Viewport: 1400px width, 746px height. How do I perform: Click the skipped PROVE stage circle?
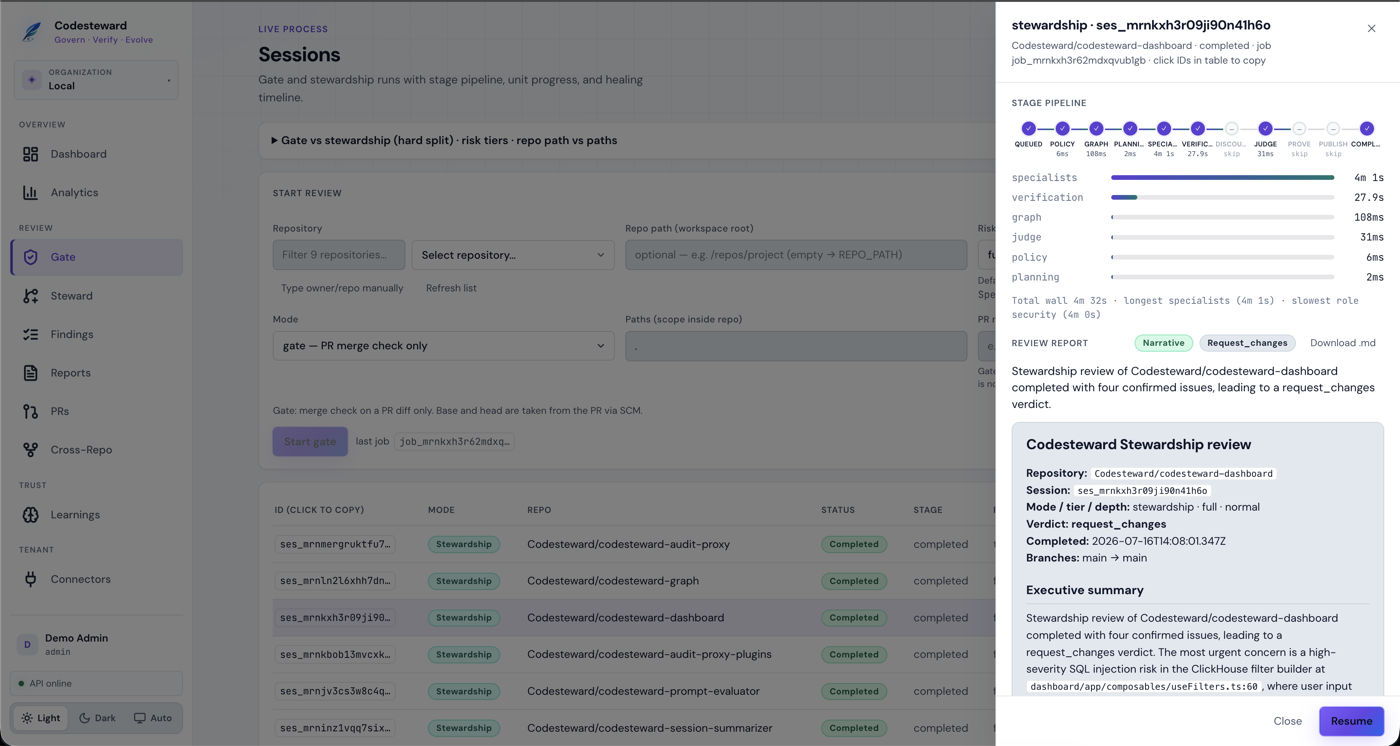(1299, 128)
